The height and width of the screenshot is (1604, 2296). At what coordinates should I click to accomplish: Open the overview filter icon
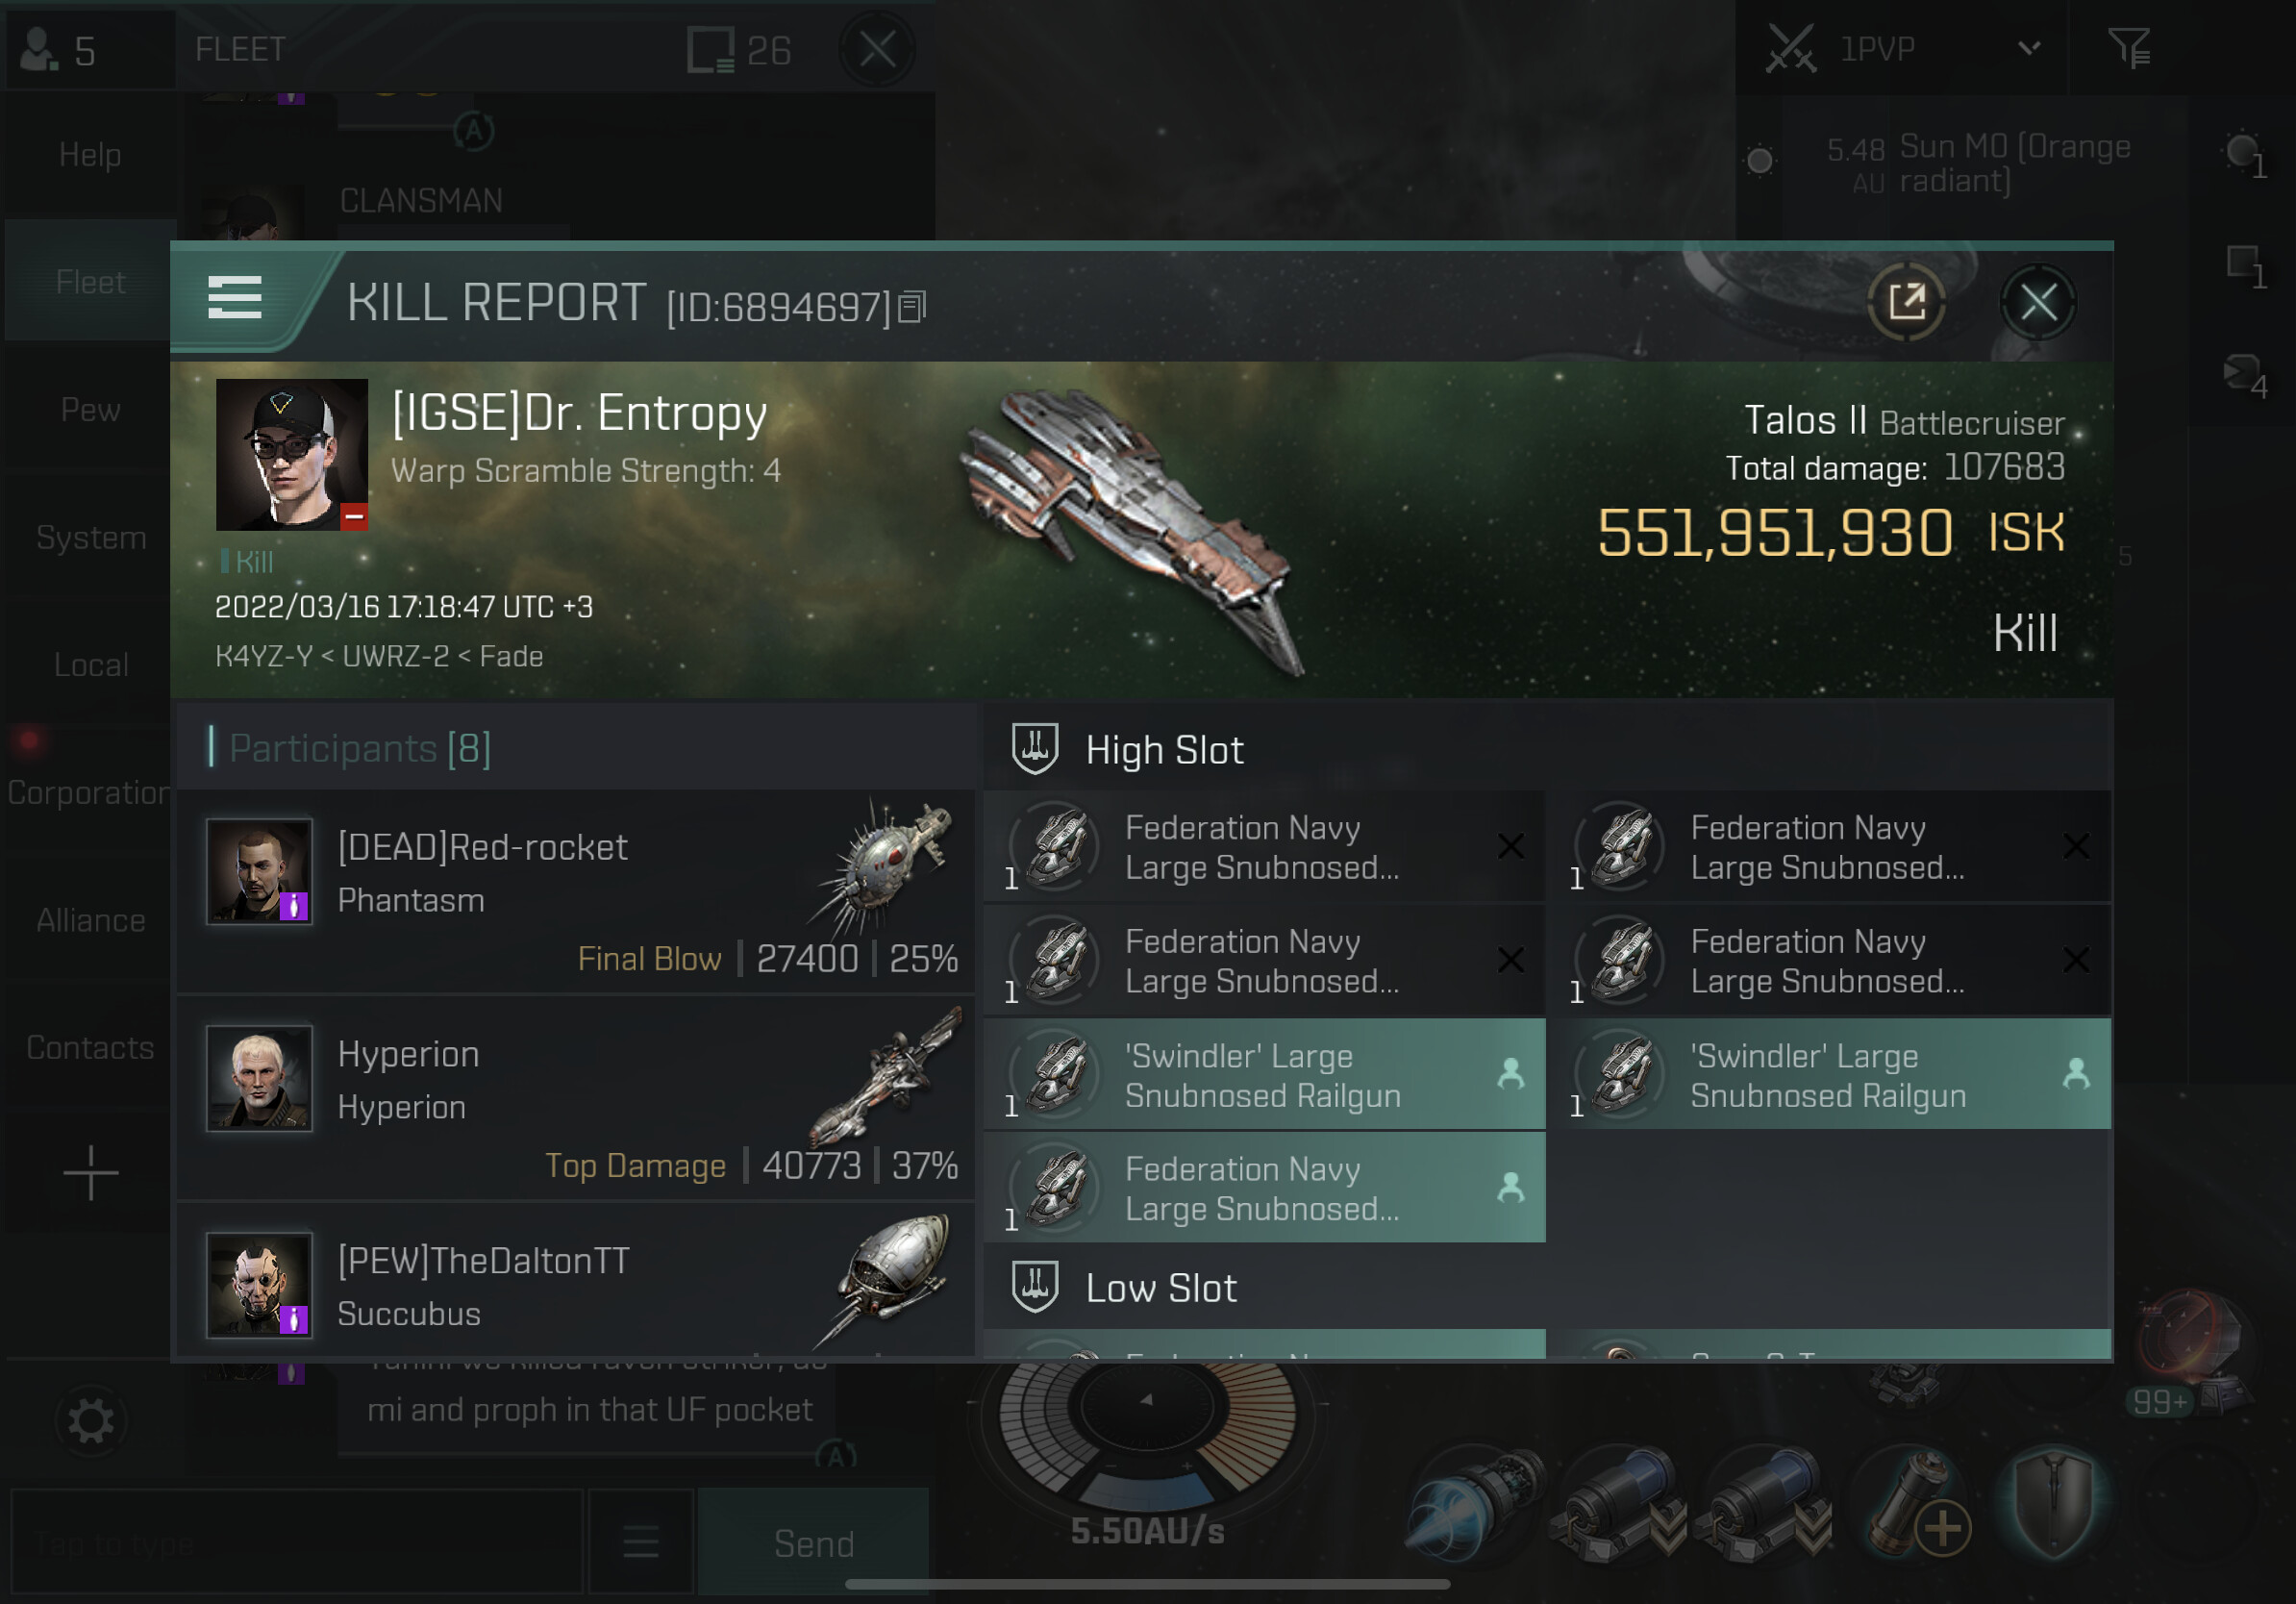[2129, 47]
